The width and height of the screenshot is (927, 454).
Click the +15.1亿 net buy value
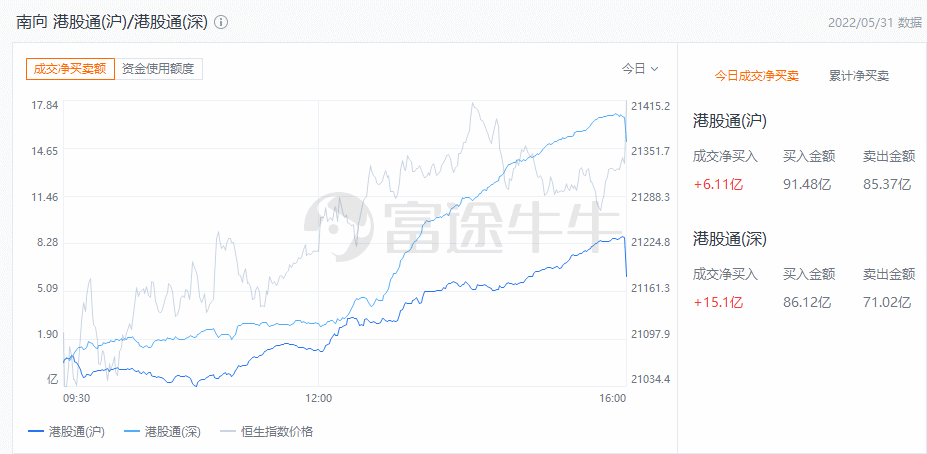[718, 301]
